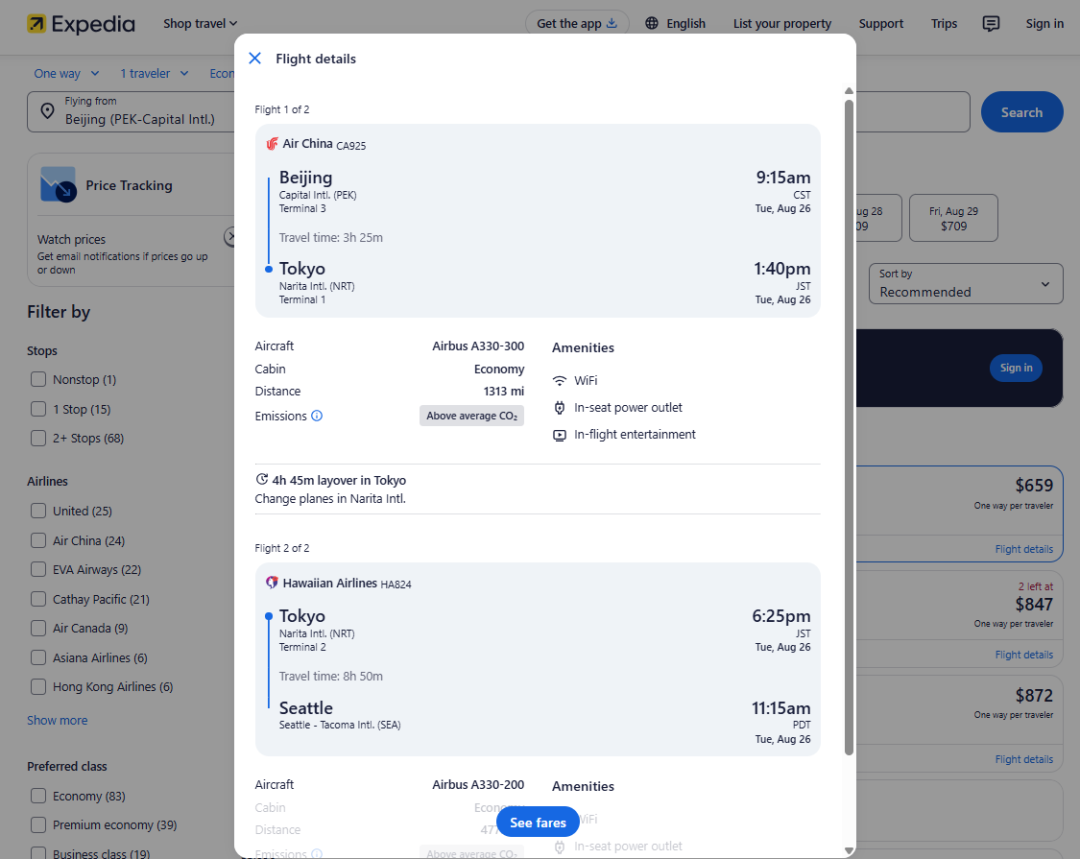
Task: Check the Air Canada (9) filter
Action: tap(39, 628)
